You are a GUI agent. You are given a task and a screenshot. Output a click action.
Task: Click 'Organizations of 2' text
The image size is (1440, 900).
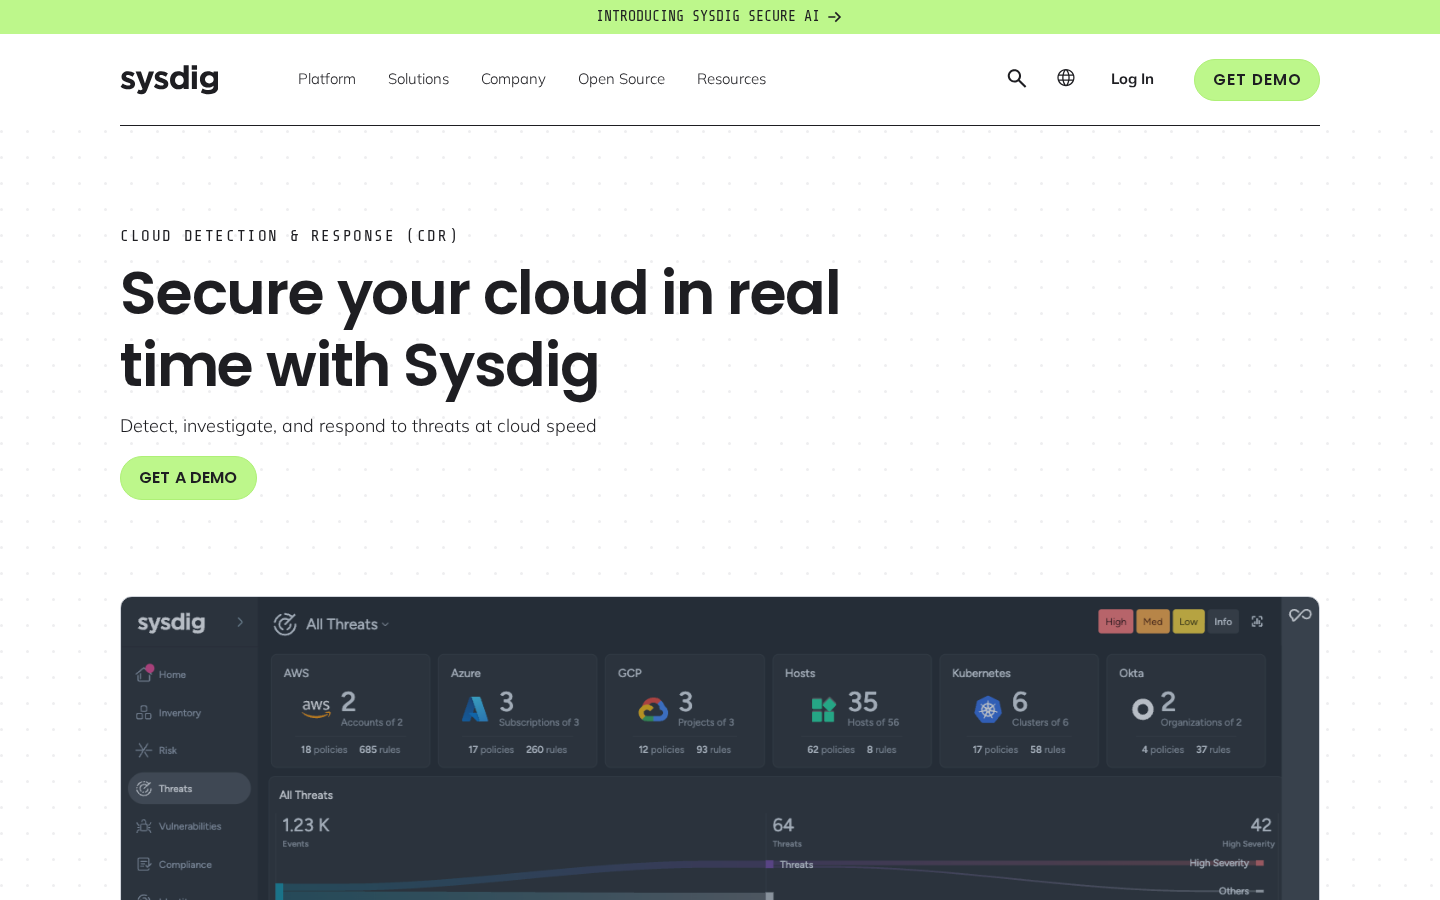click(x=1201, y=722)
